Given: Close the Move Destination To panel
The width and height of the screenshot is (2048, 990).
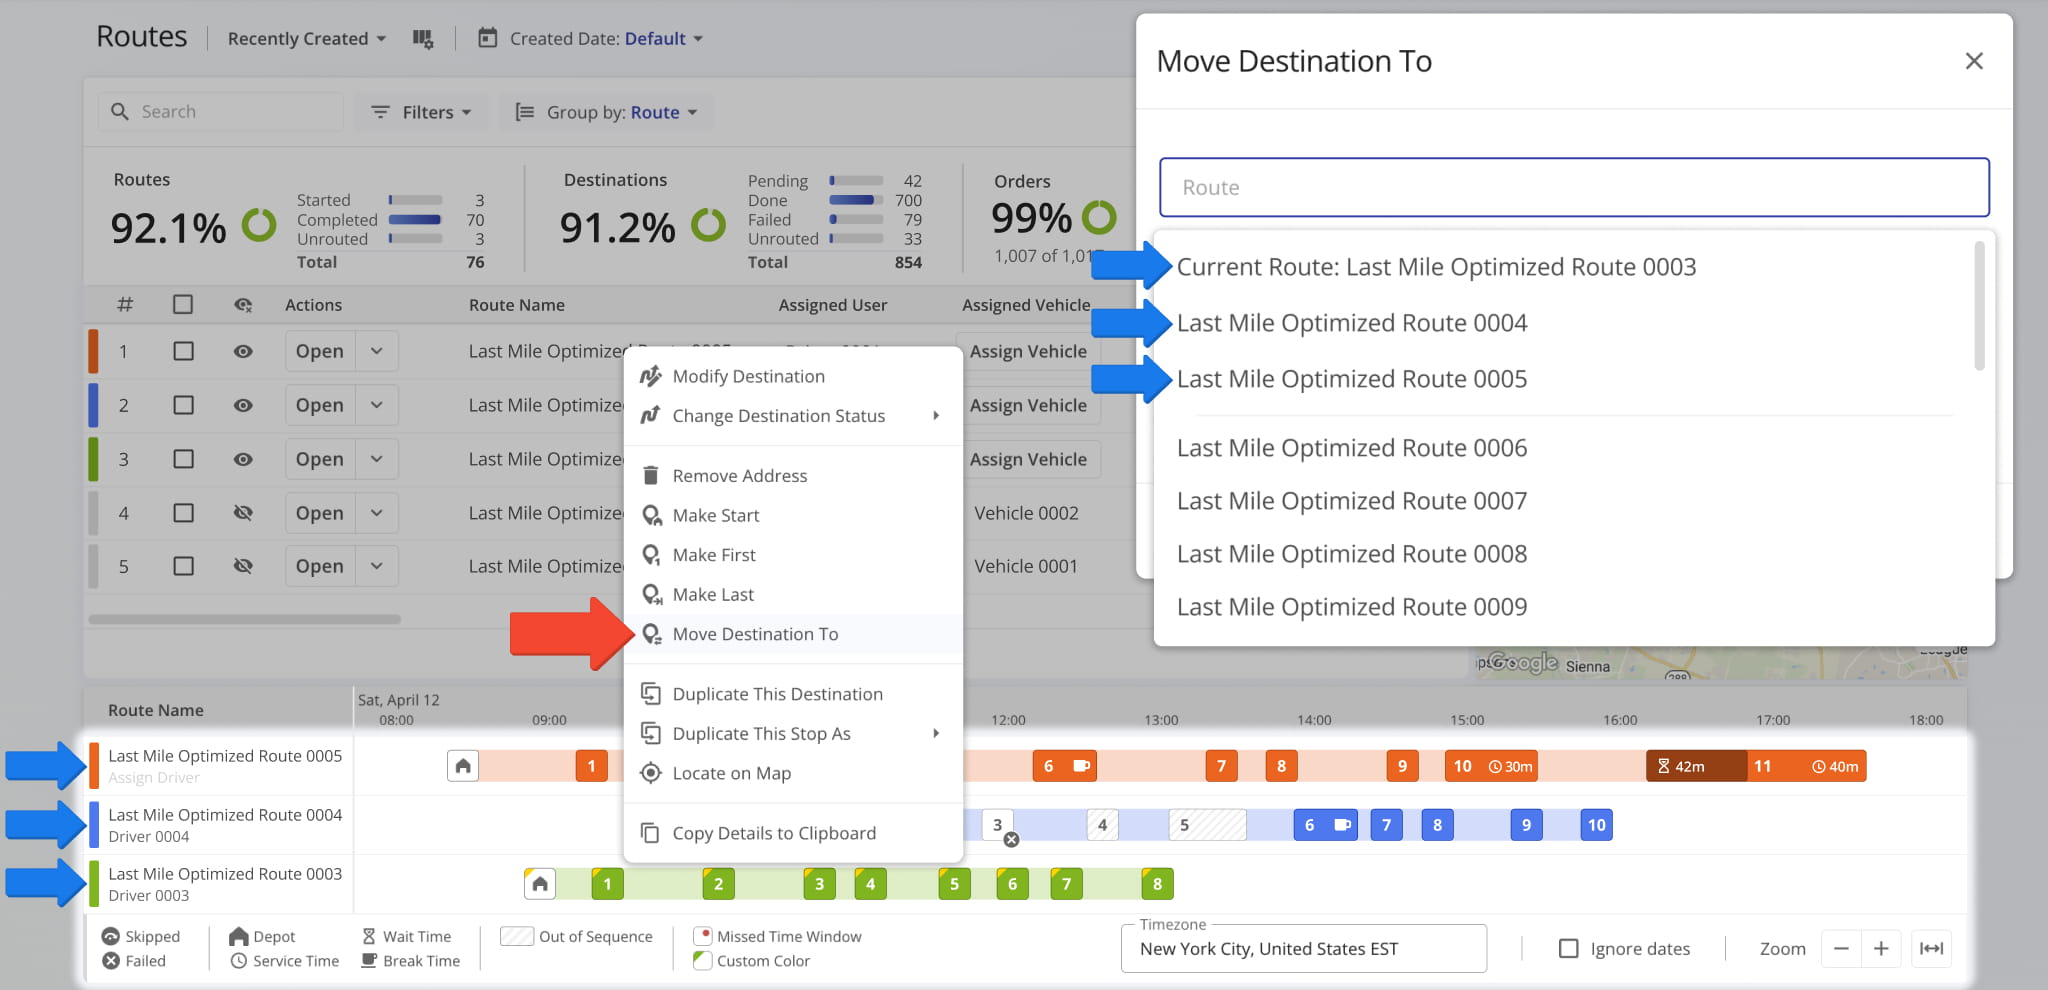Looking at the screenshot, I should (x=1973, y=61).
